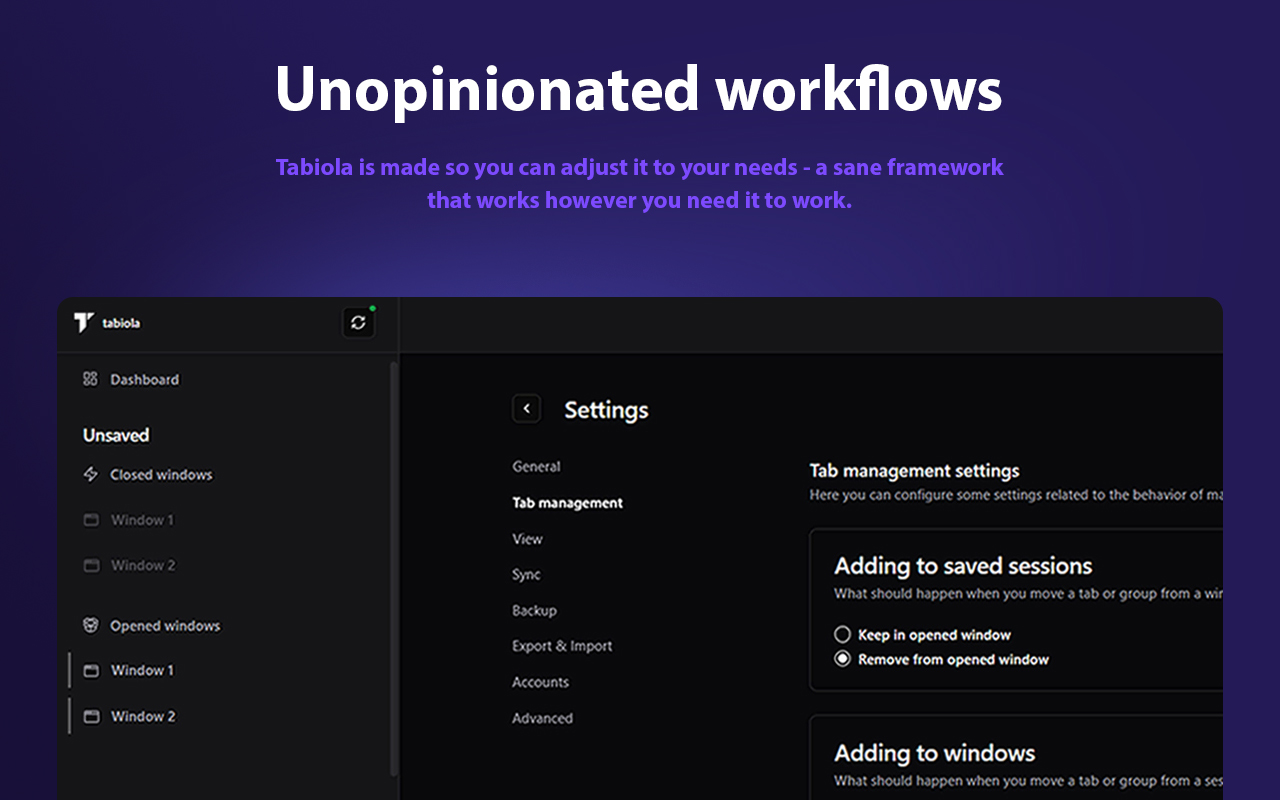The image size is (1280, 800).
Task: Click the Tabiola logo icon
Action: point(84,323)
